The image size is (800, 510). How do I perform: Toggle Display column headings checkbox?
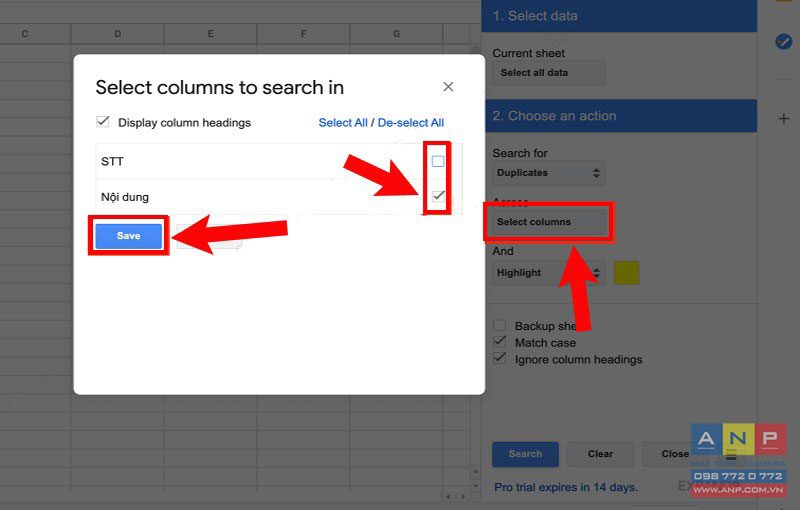pyautogui.click(x=103, y=122)
